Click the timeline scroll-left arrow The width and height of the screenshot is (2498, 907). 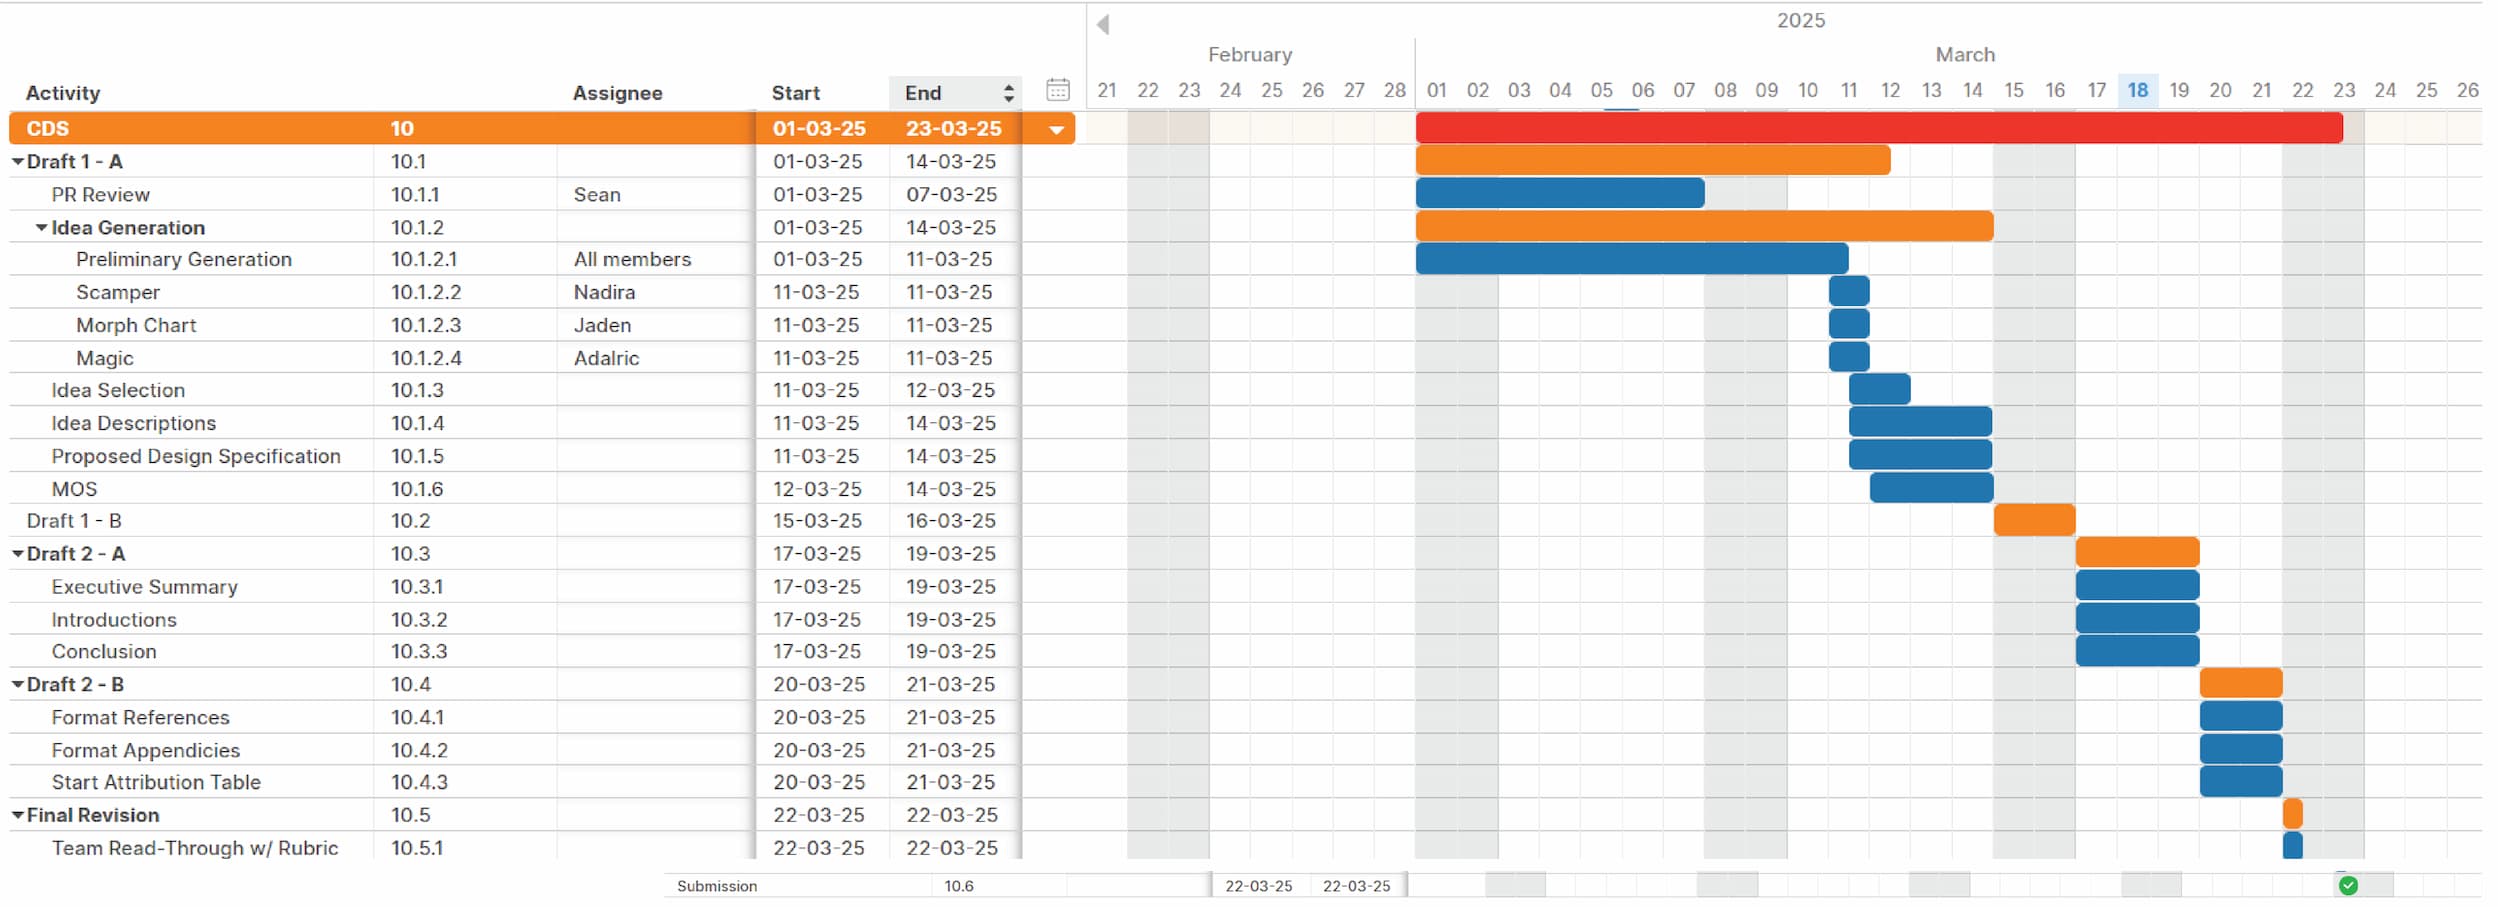click(x=1102, y=24)
